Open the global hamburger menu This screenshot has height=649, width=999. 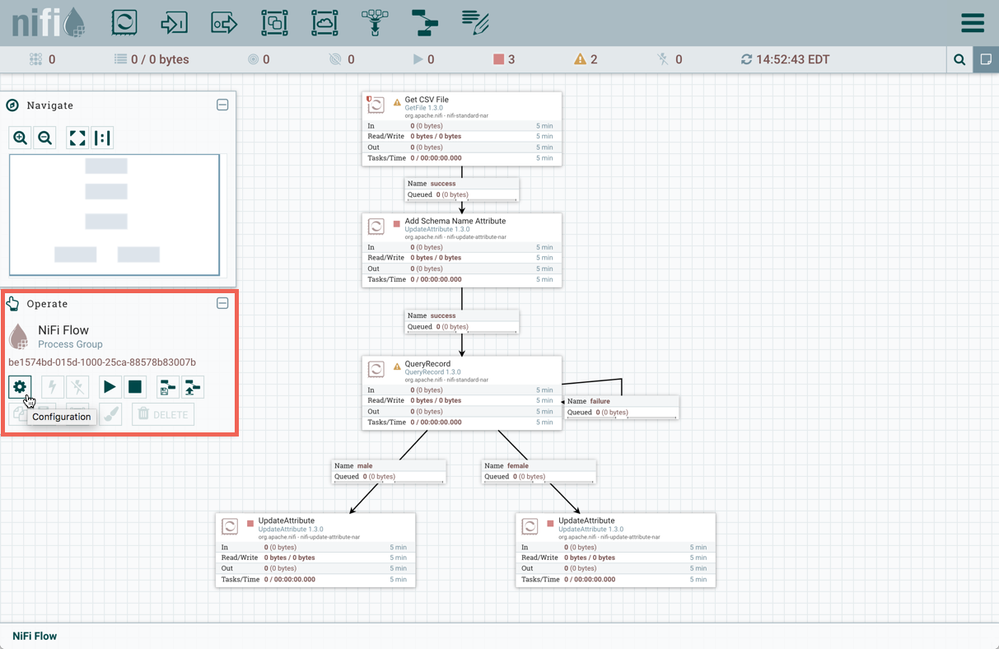click(x=971, y=22)
